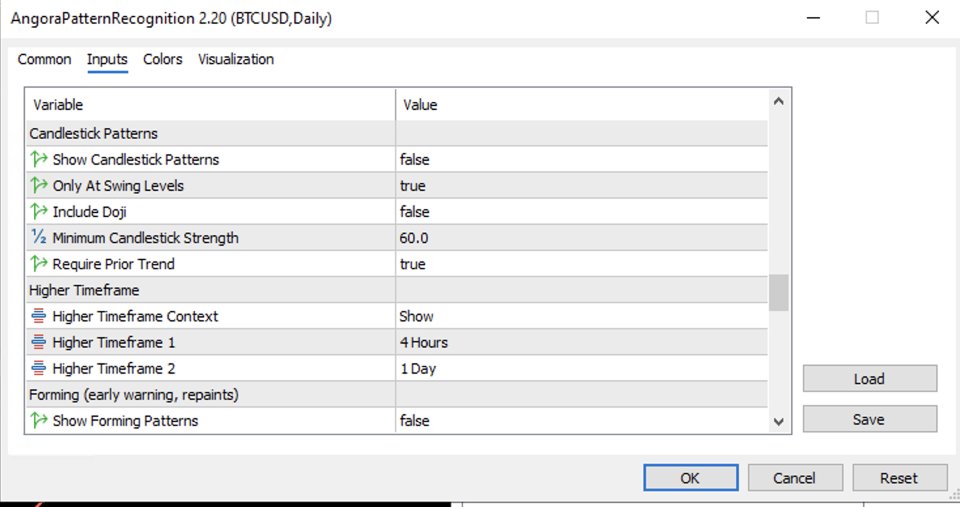The image size is (960, 507).
Task: Close the AngoraPatternRecognition dialog window
Action: 932,18
